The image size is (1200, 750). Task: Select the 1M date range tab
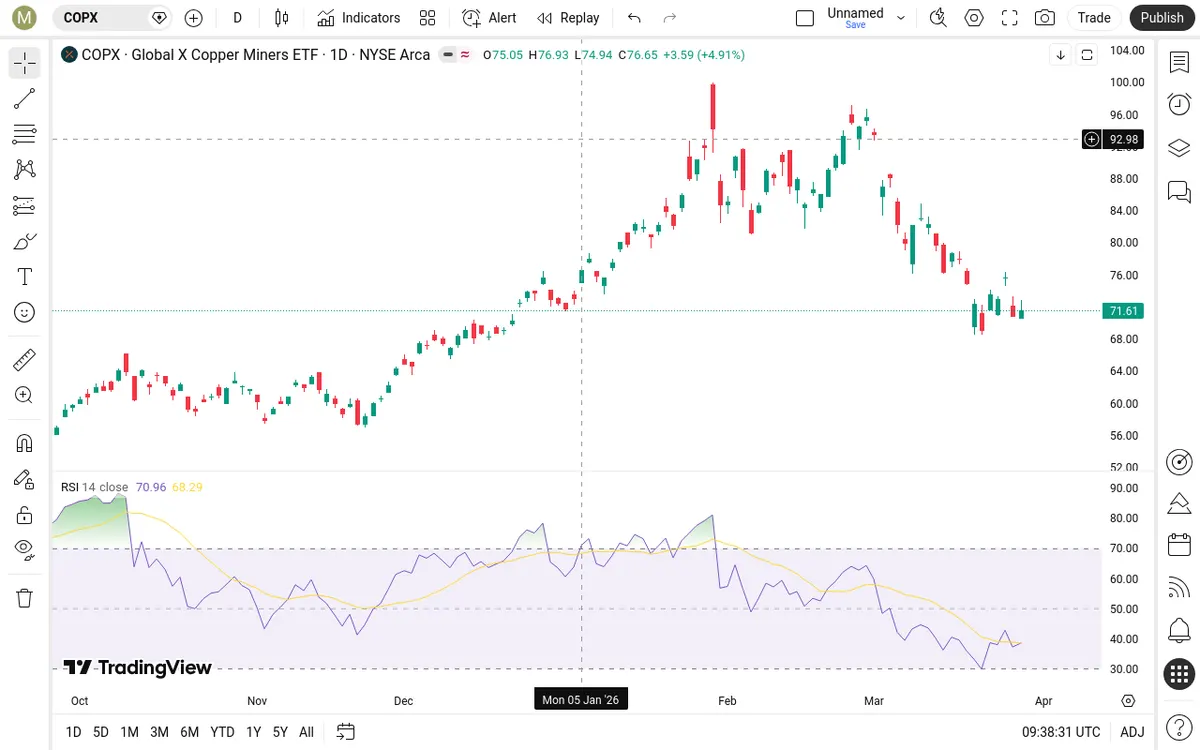click(x=129, y=732)
